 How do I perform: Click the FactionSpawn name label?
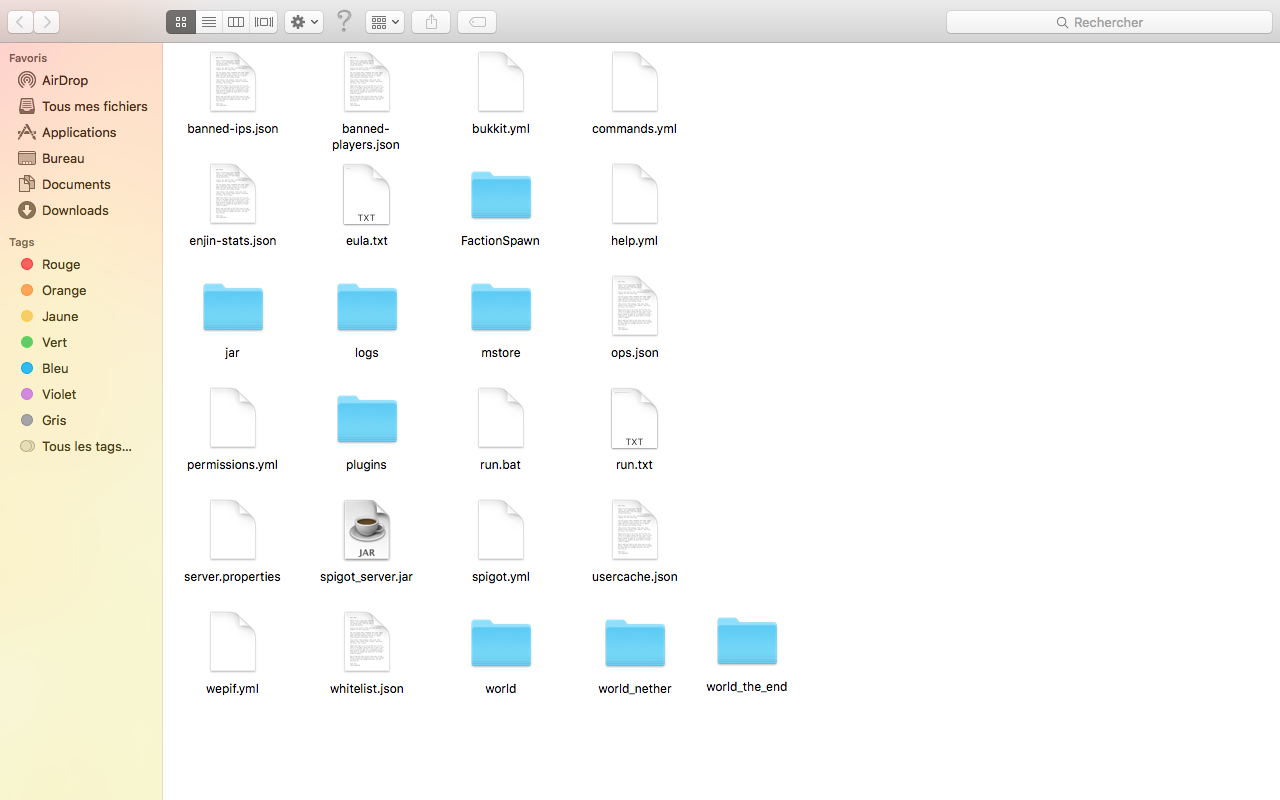click(x=501, y=241)
